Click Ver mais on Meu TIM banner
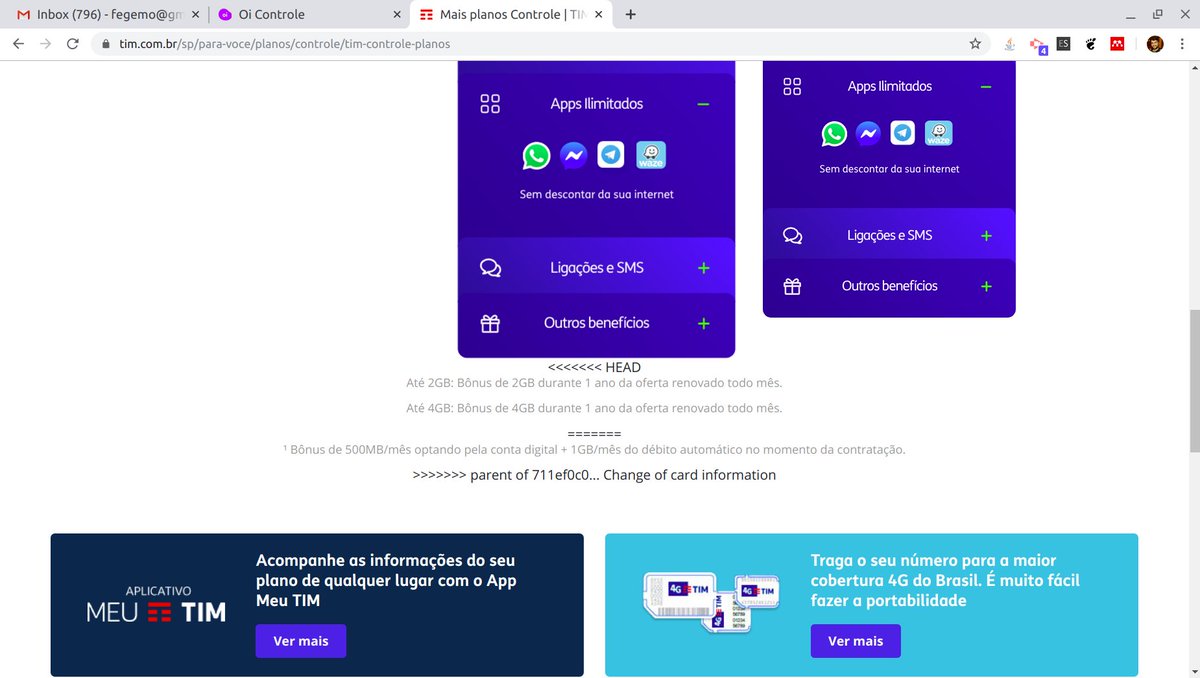The width and height of the screenshot is (1200, 678). (x=300, y=641)
